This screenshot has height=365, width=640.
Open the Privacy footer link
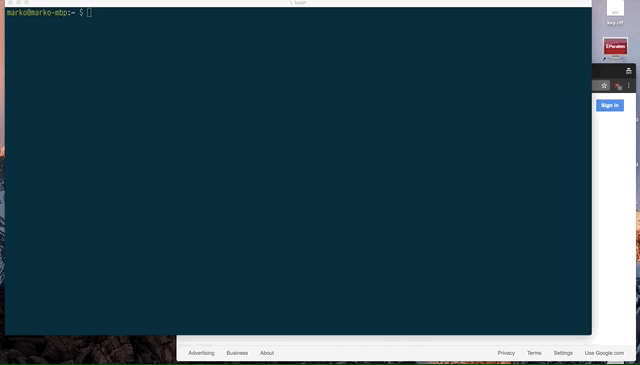pyautogui.click(x=506, y=353)
